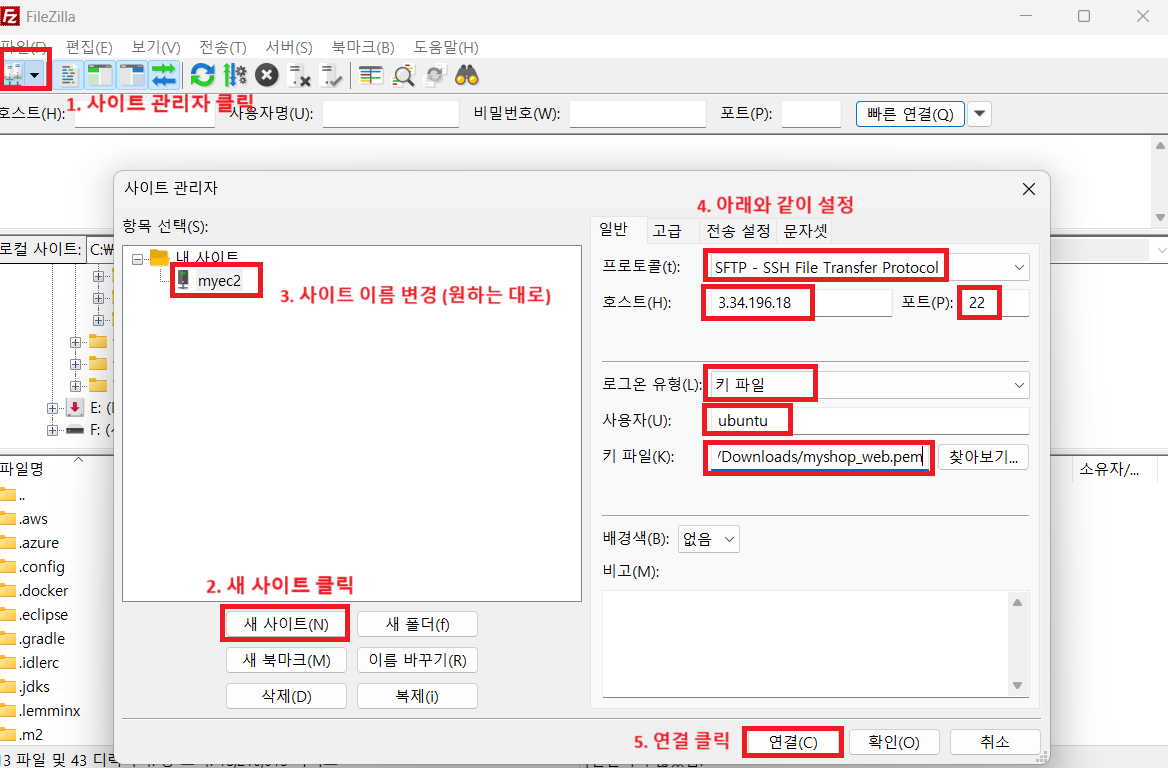This screenshot has width=1168, height=768.
Task: Click the disconnect from server icon
Action: 299,75
